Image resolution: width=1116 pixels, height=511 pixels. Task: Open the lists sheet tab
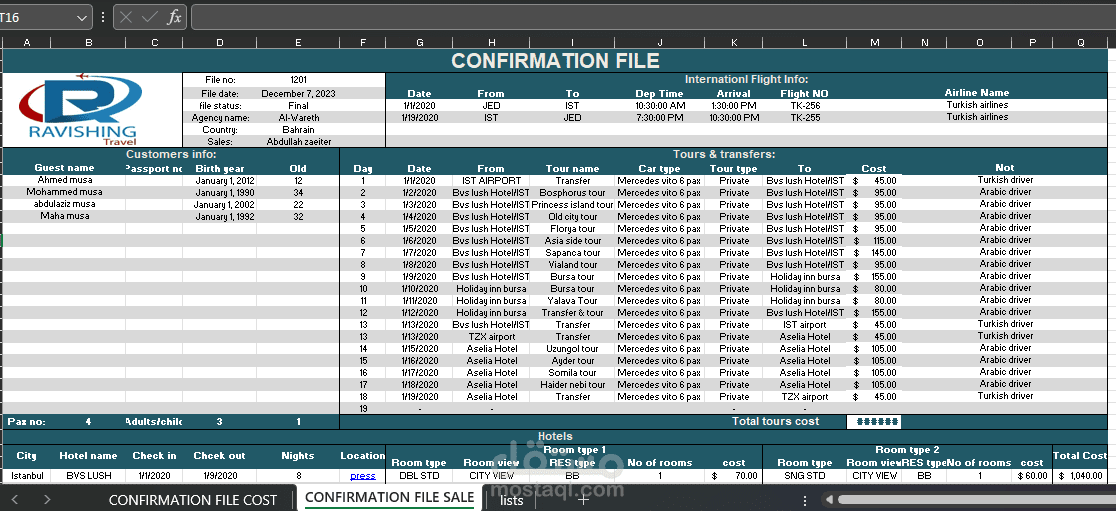tap(512, 500)
